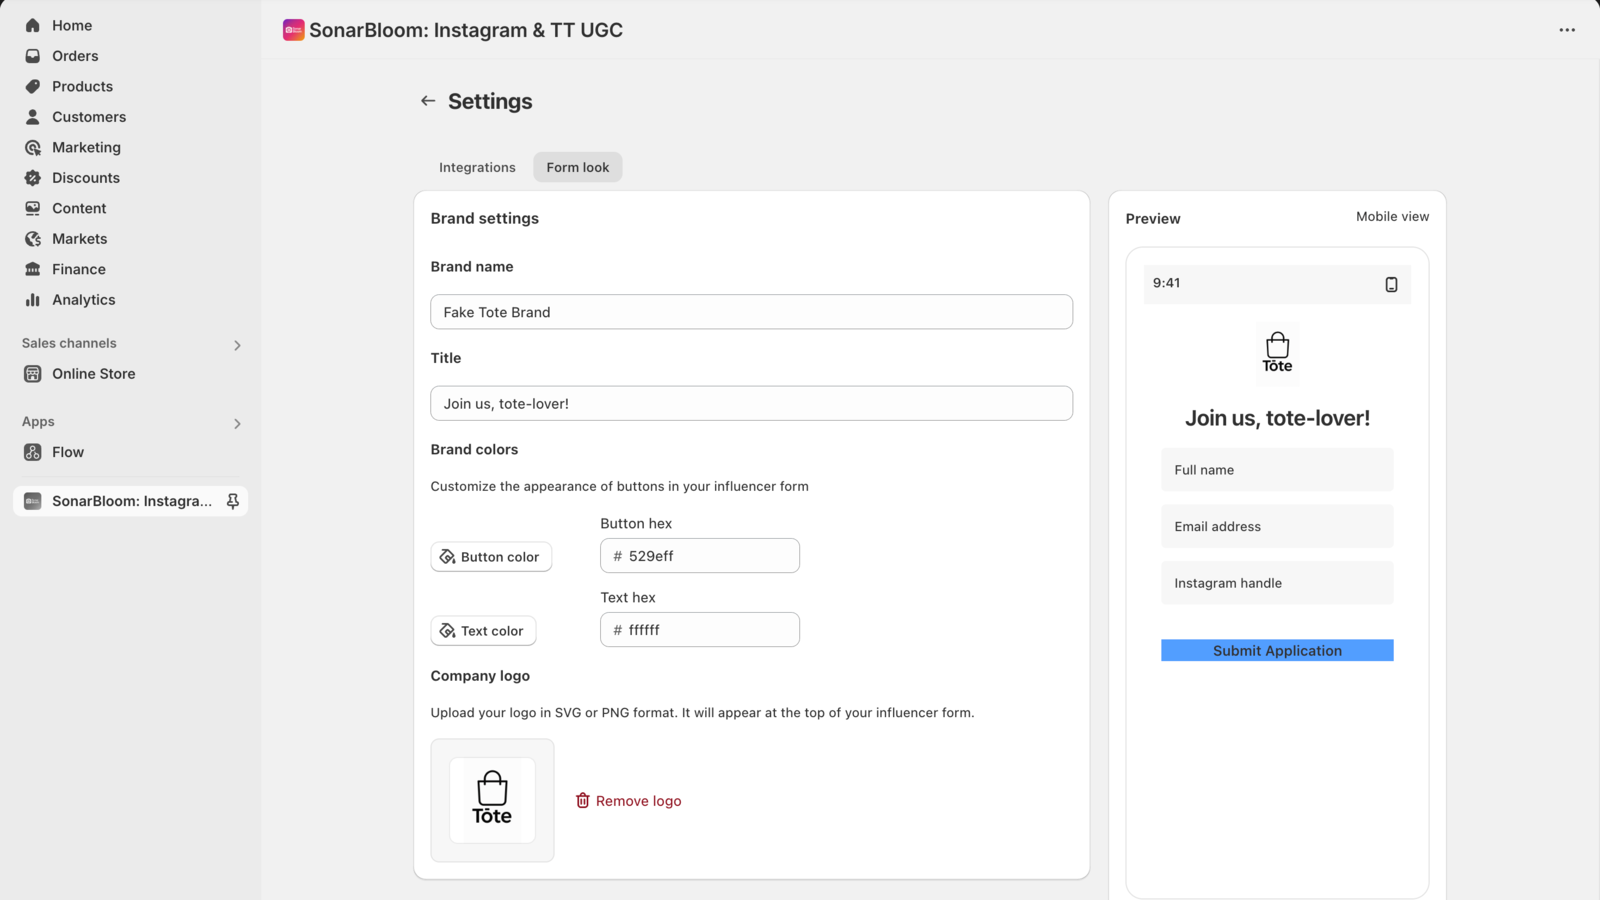
Task: Click the Brand name input field
Action: (751, 312)
